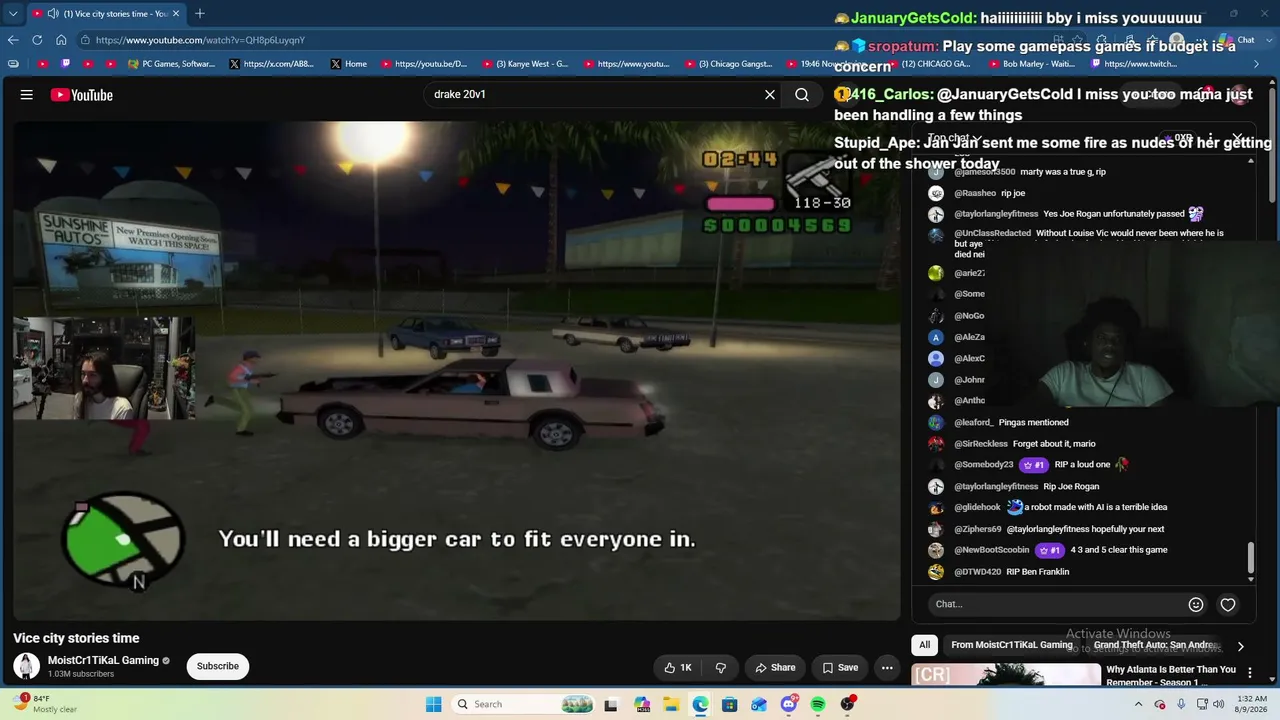Open the video's more actions menu
This screenshot has height=720, width=1280.
[x=887, y=667]
